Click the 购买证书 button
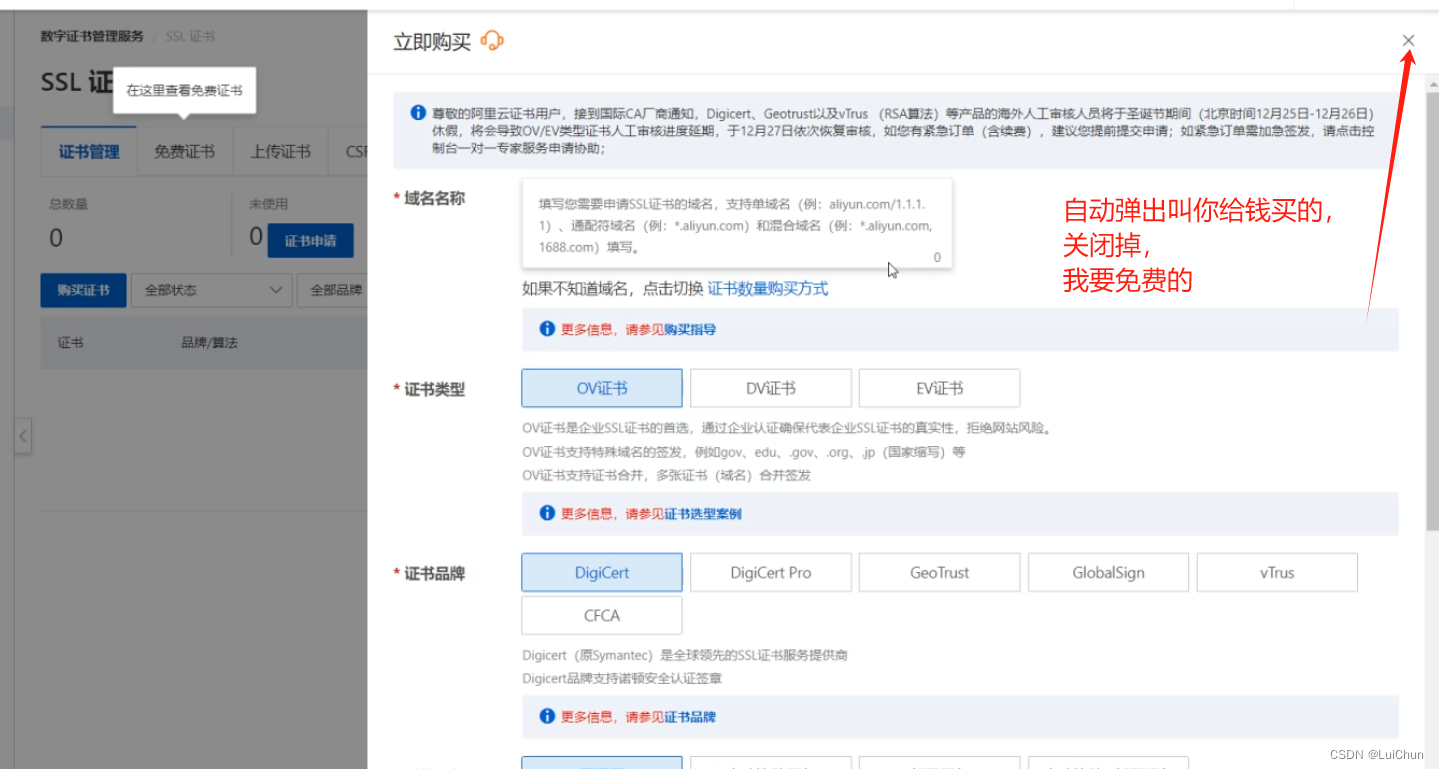This screenshot has height=769, width=1439. (83, 290)
